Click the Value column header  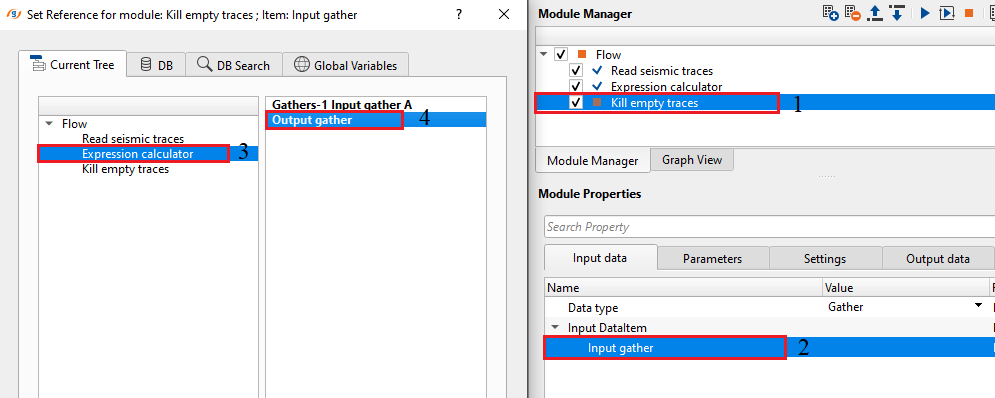click(906, 288)
